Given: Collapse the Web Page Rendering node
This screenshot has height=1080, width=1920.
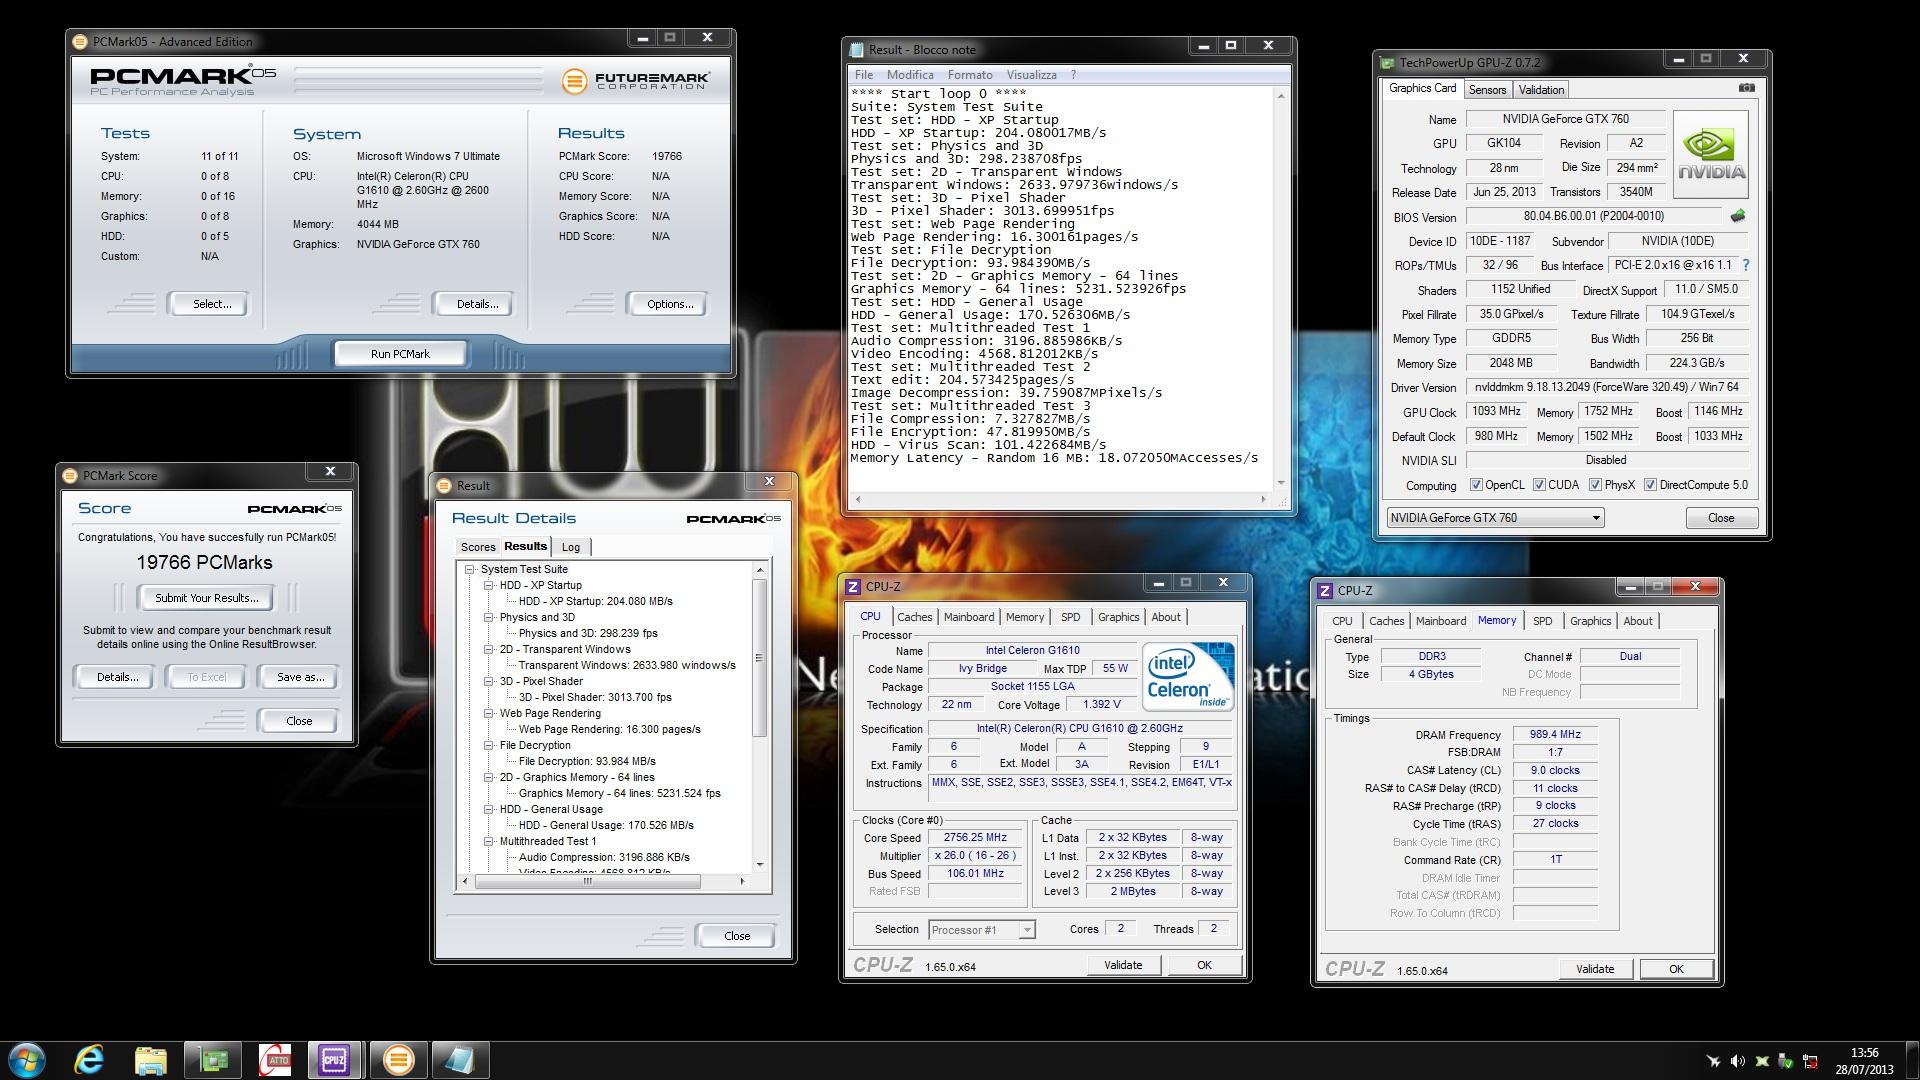Looking at the screenshot, I should pos(489,713).
